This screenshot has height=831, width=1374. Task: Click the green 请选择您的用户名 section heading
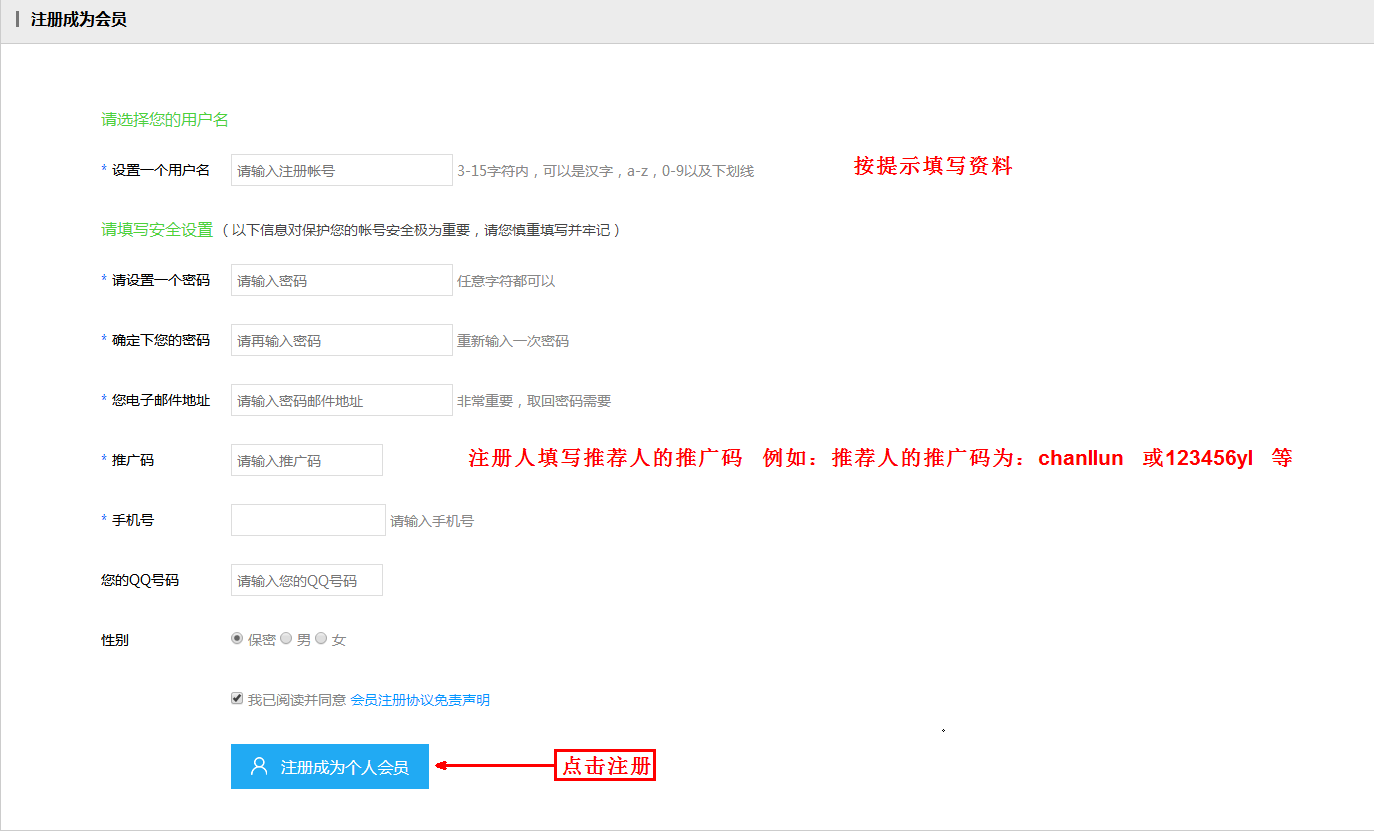click(x=165, y=120)
